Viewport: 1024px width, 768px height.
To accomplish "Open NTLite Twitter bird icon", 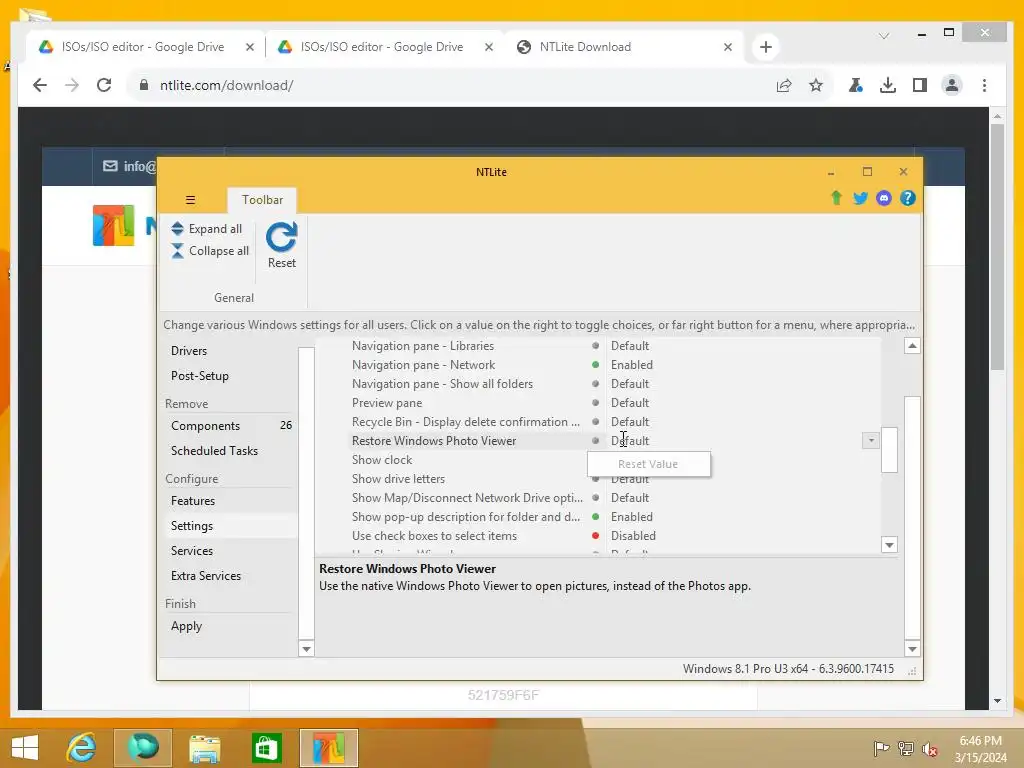I will point(860,198).
